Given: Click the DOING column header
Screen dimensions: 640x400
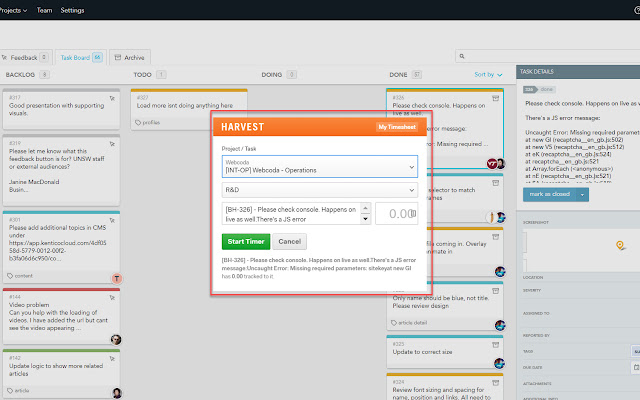Looking at the screenshot, I should (272, 75).
